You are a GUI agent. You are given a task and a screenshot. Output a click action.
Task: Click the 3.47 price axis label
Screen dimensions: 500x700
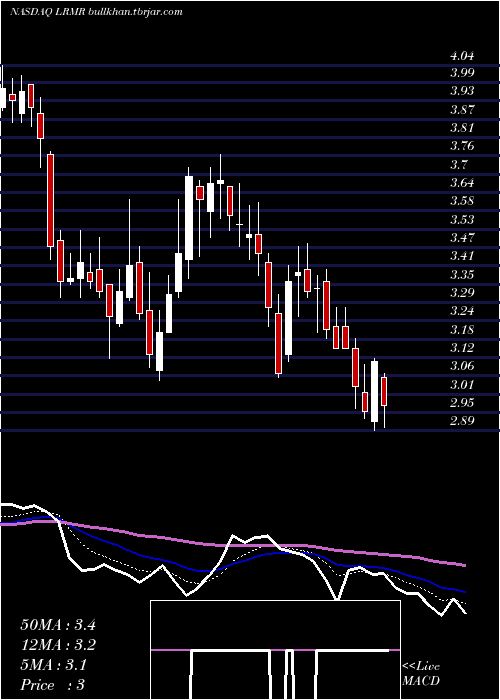(x=462, y=238)
